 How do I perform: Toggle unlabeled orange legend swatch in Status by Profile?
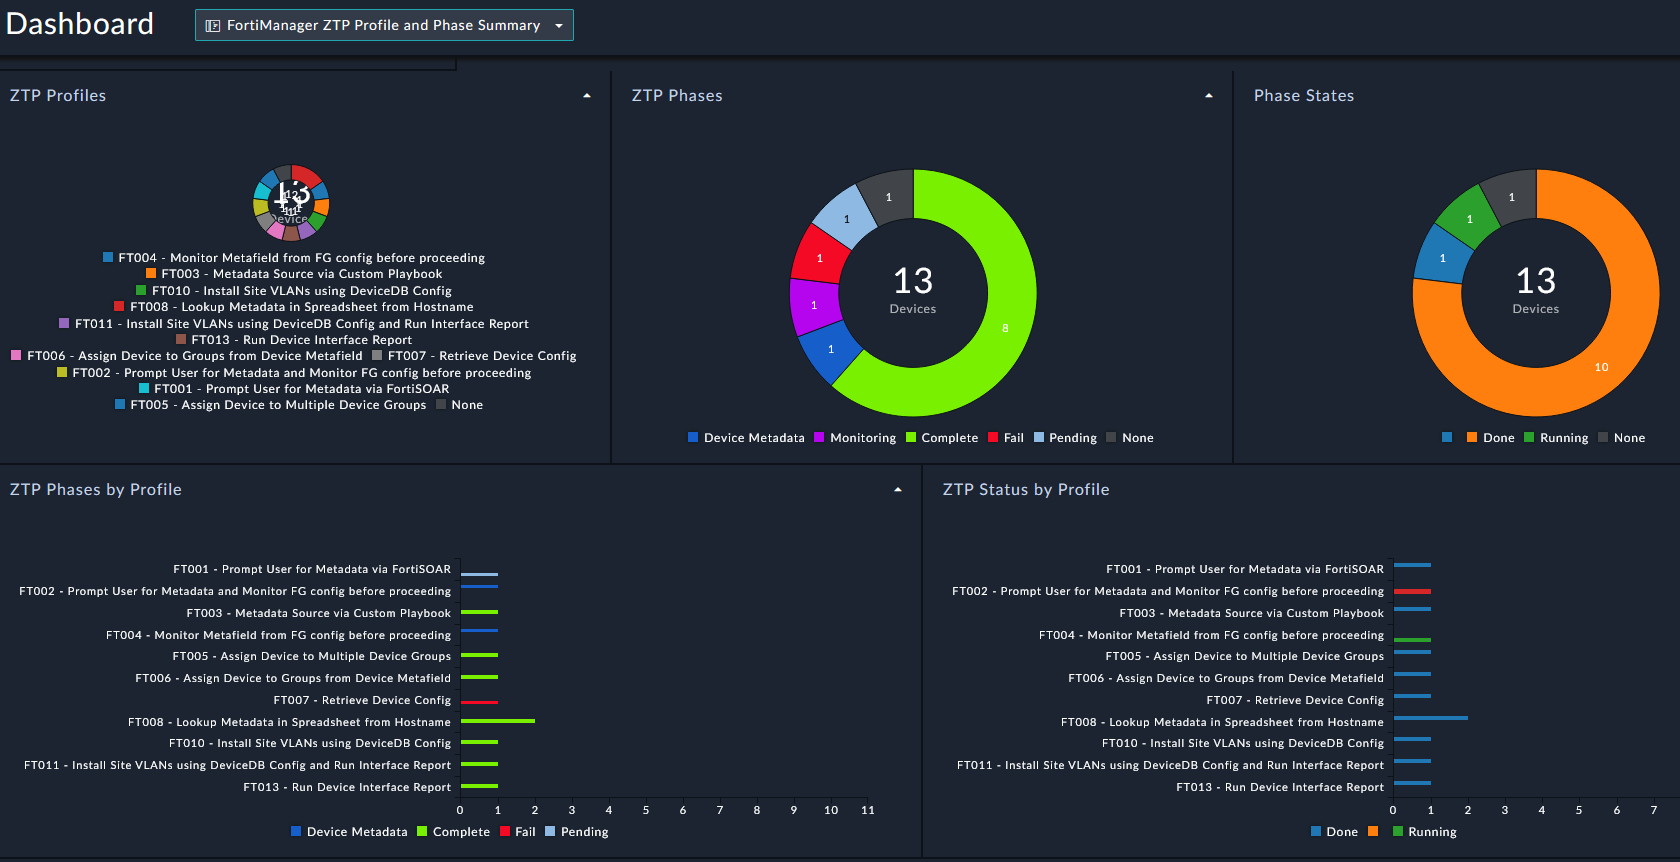(x=1373, y=831)
